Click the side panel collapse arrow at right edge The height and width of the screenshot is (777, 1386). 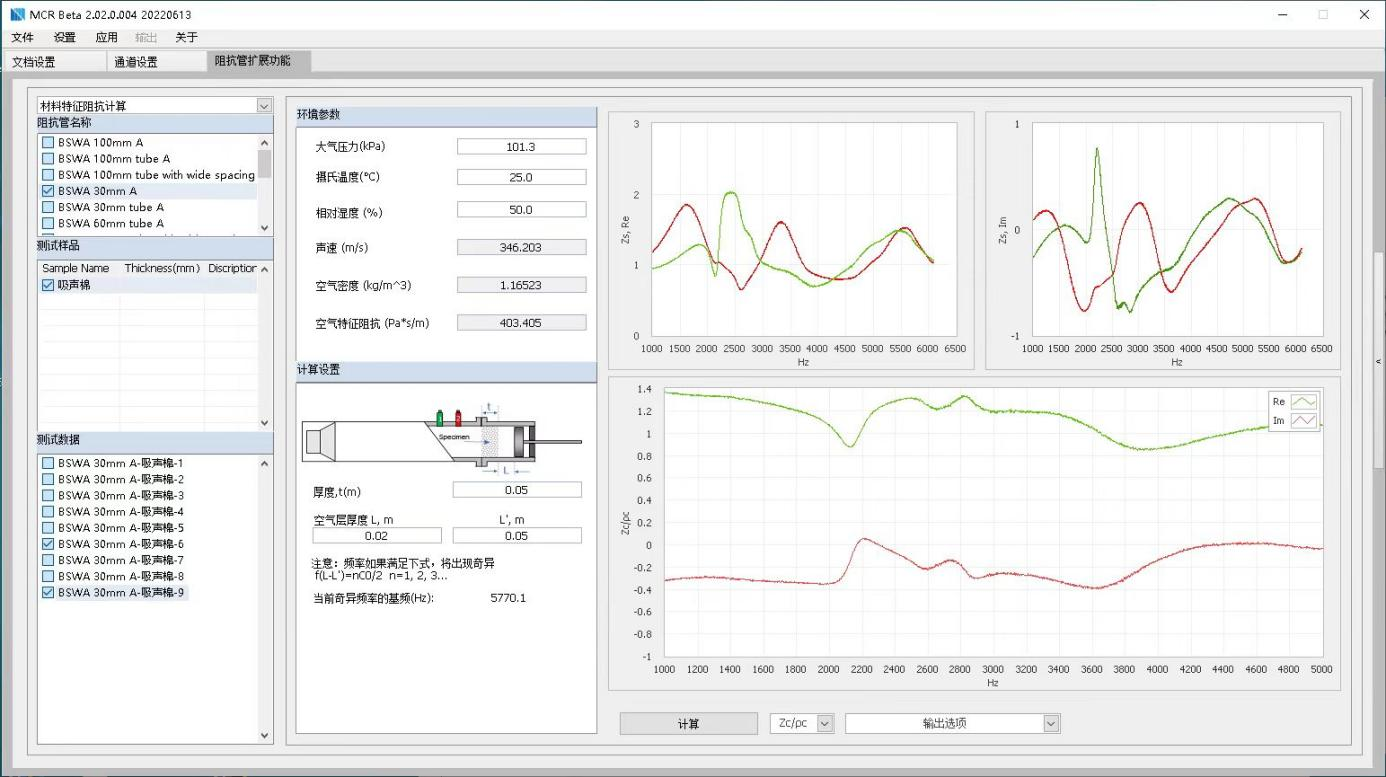tap(1379, 361)
